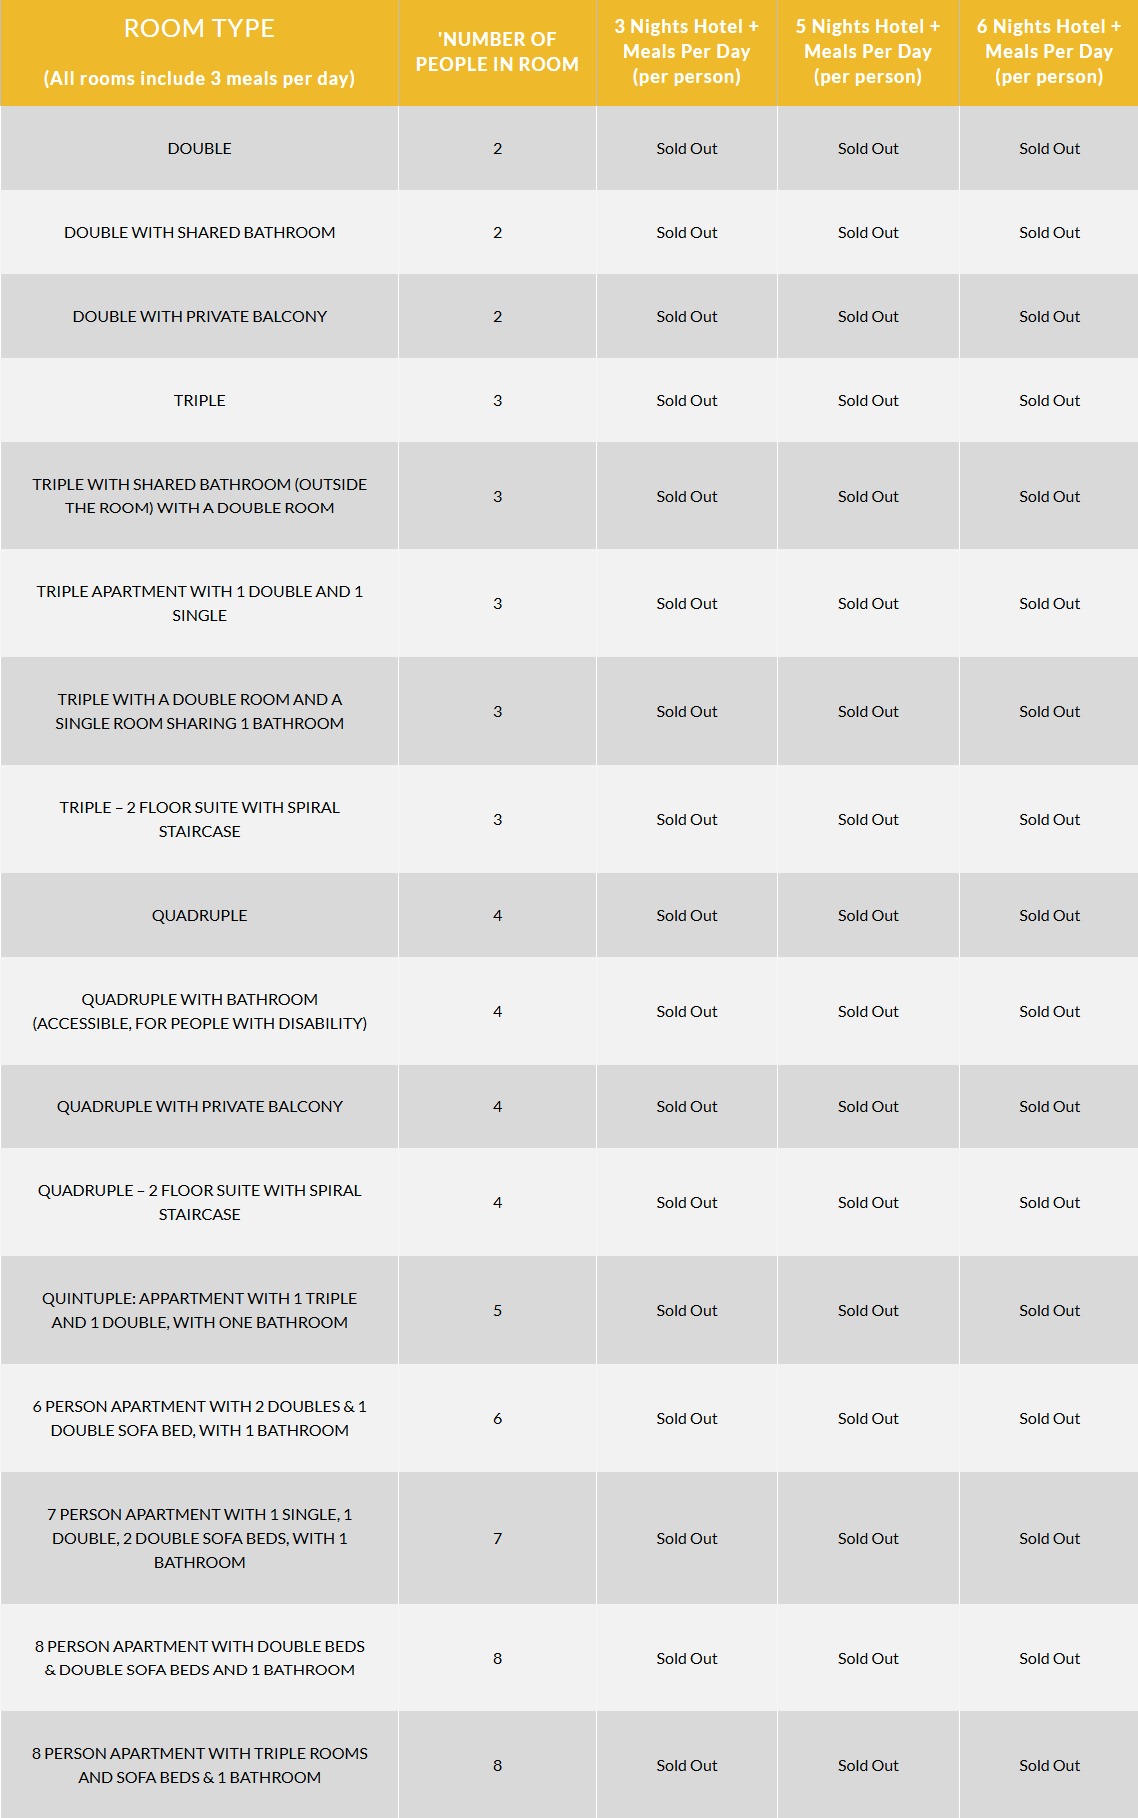Viewport: 1138px width, 1818px height.
Task: Click 6 Nights Sold Out for plain QUADRUPLE row
Action: tap(1049, 915)
